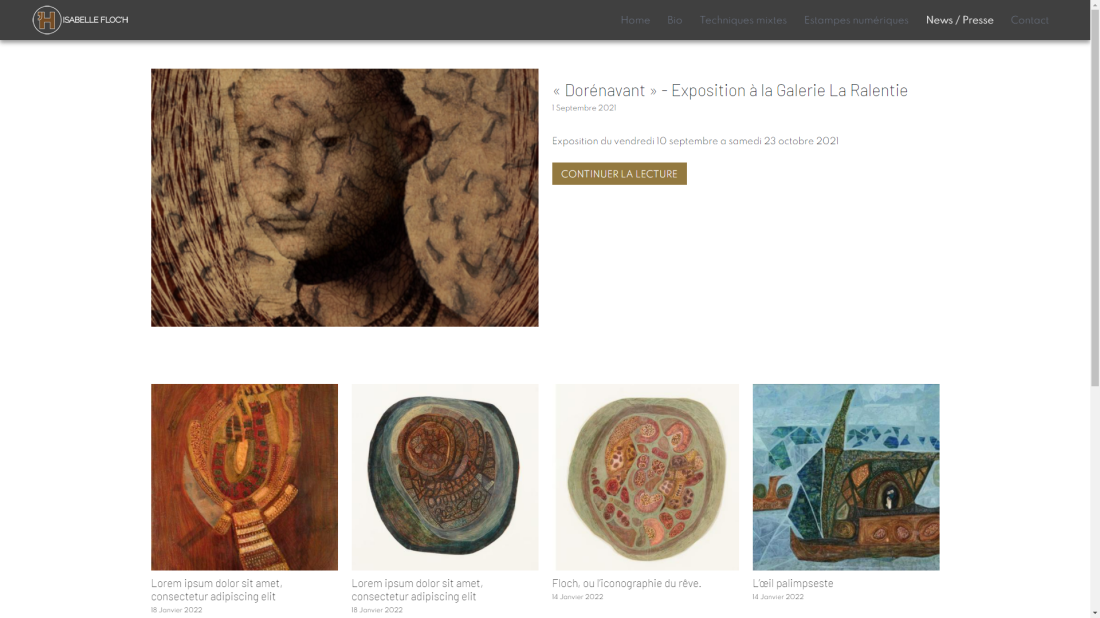
Task: Go to the Bio page
Action: click(x=674, y=20)
